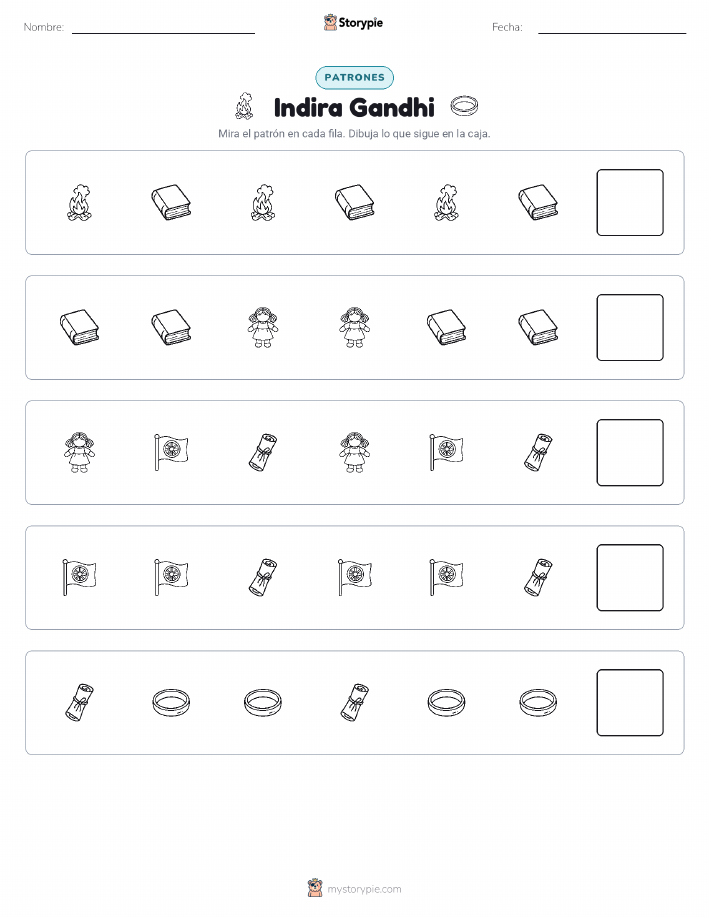The width and height of the screenshot is (709, 917).
Task: Click the answer box in row two
Action: point(630,328)
